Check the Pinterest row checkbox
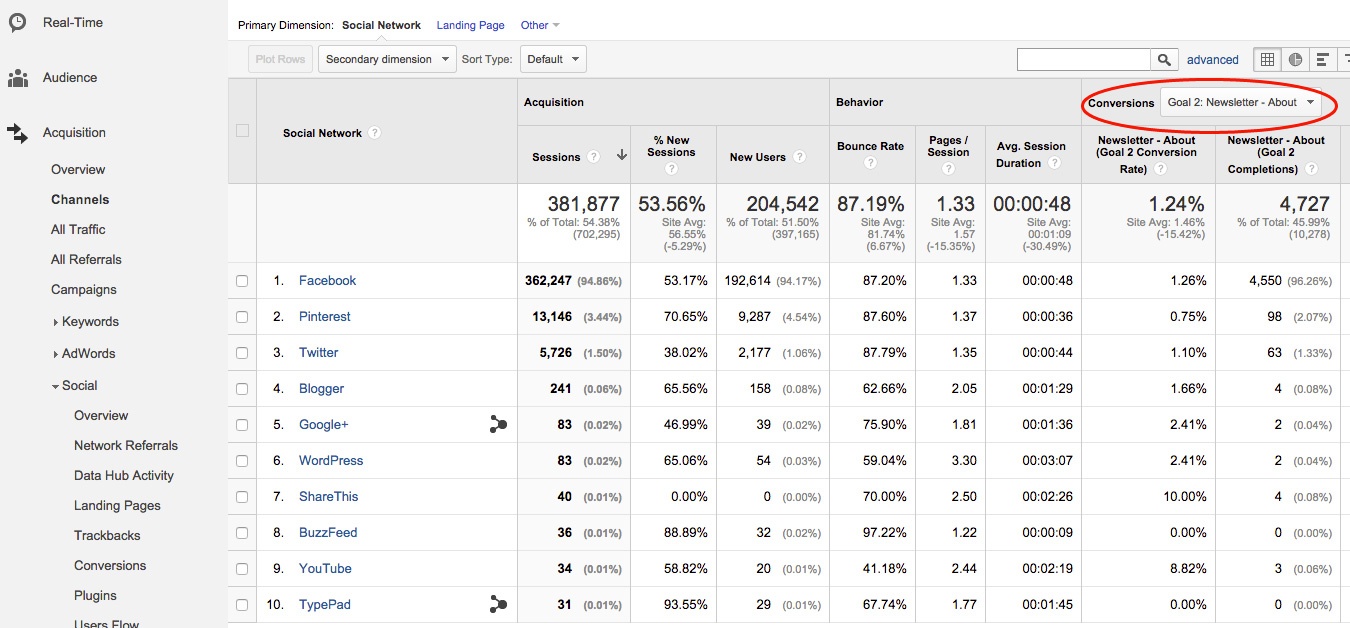 pyautogui.click(x=242, y=316)
